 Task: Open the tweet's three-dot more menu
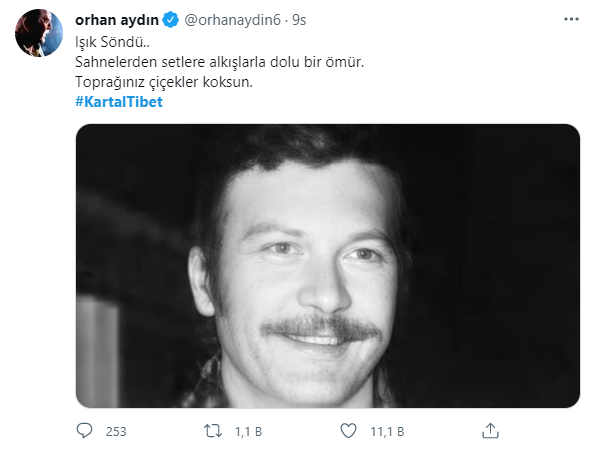pos(571,19)
